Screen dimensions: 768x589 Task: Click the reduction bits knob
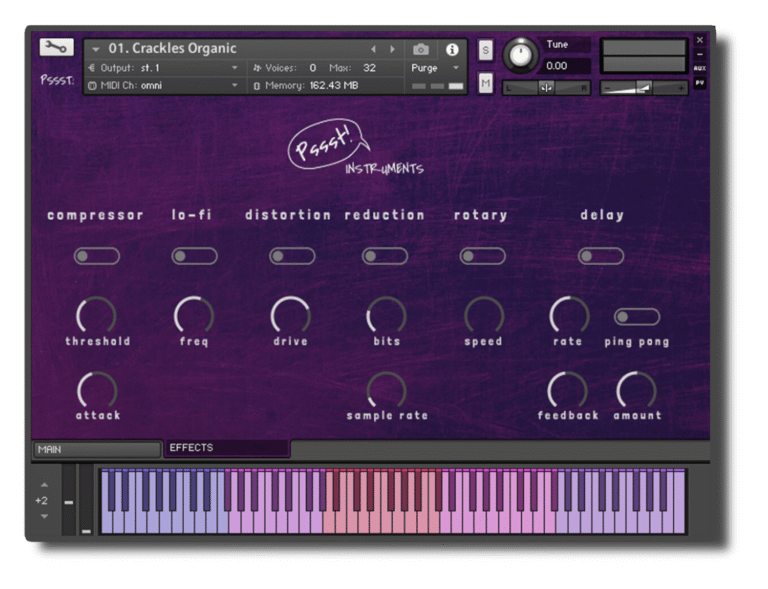pos(386,315)
